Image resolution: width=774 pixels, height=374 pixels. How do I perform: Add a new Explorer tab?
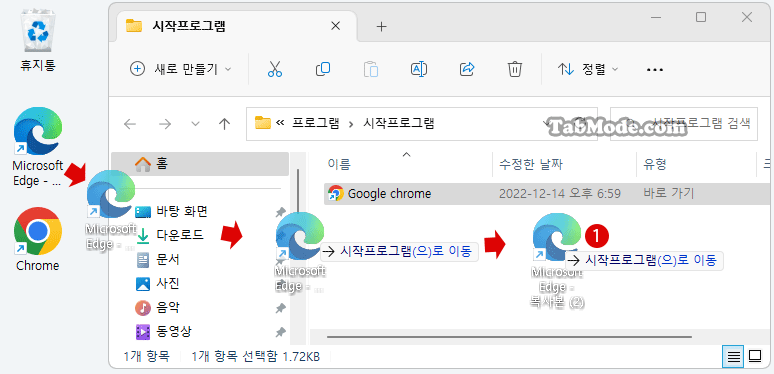pos(381,27)
